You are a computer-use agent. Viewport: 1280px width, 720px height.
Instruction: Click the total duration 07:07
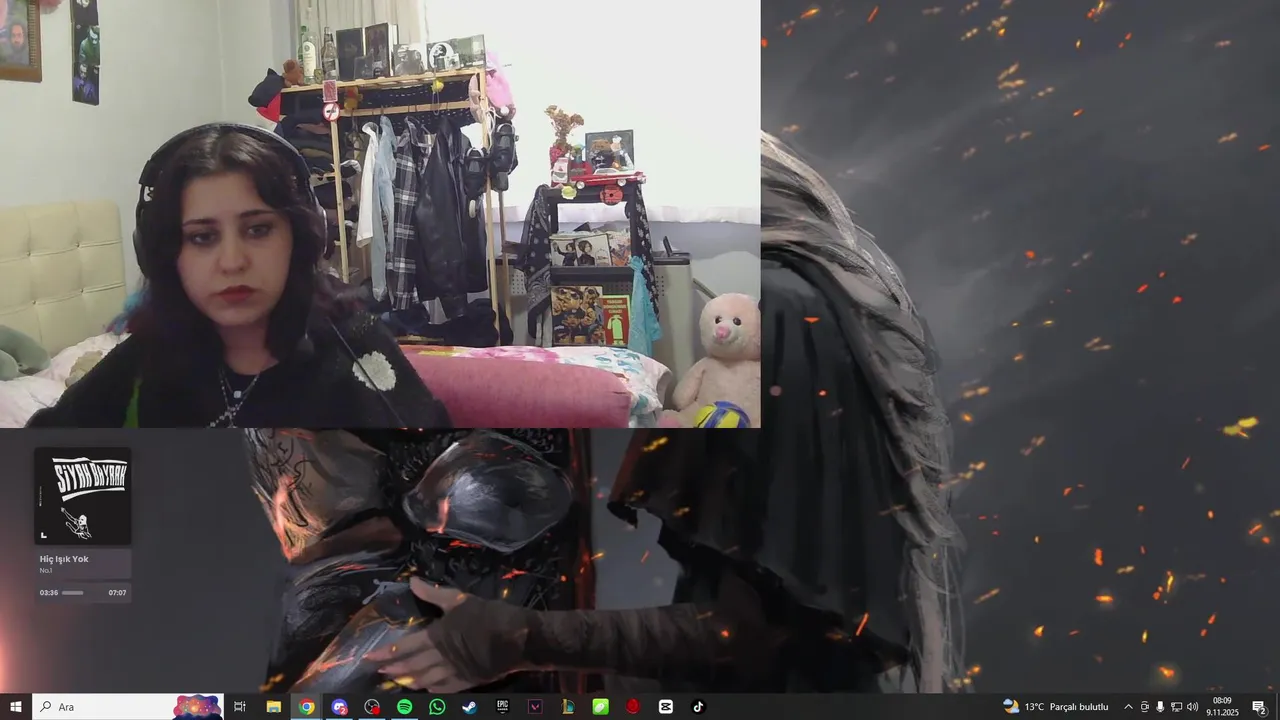coord(117,593)
